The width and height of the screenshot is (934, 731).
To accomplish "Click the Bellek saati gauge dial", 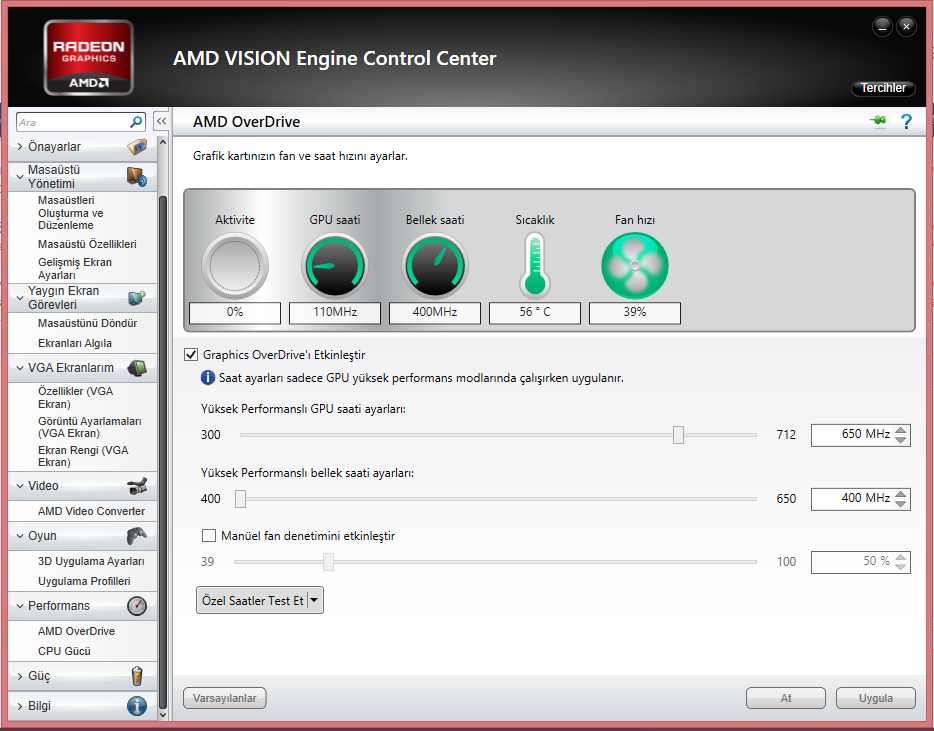I will [x=435, y=266].
